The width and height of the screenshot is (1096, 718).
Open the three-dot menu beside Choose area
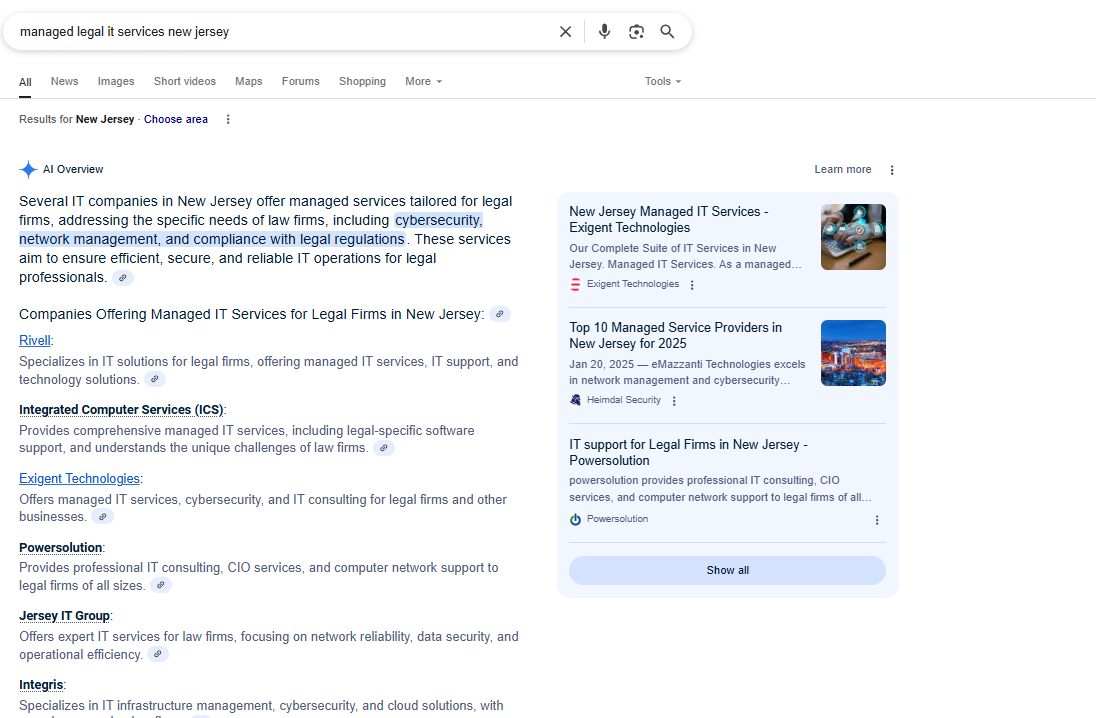228,120
